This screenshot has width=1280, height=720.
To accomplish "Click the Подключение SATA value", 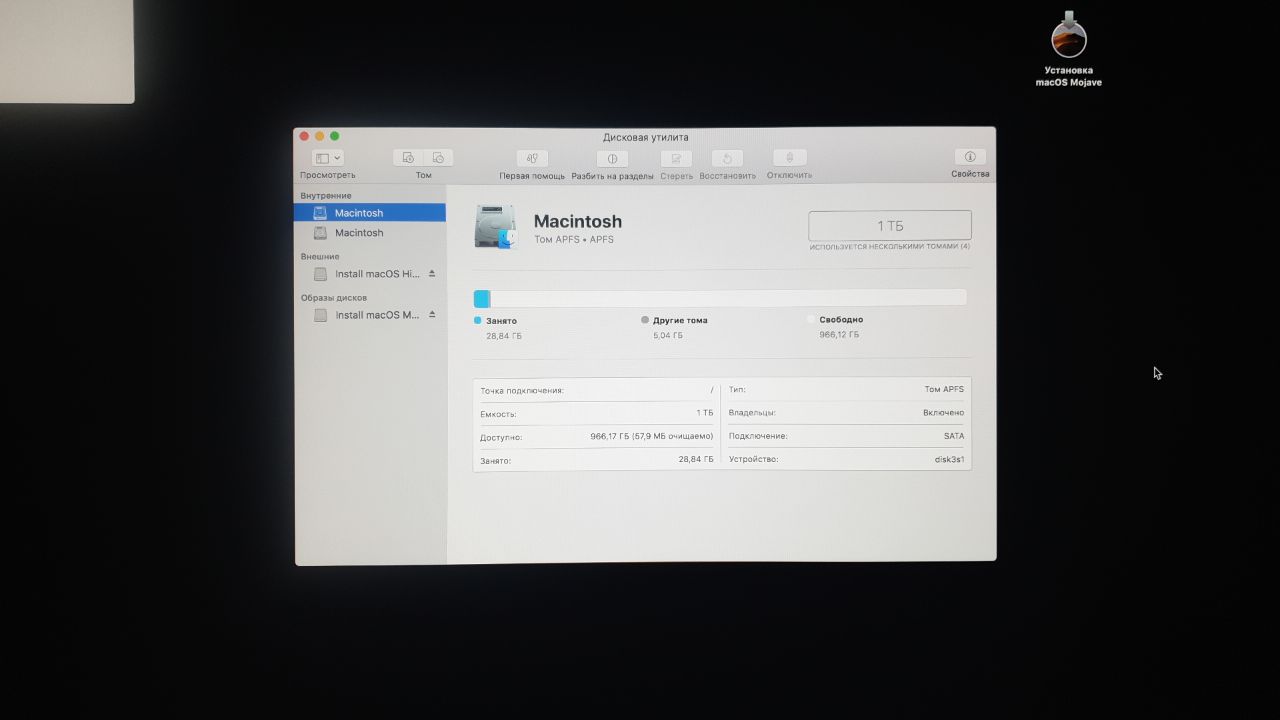I will tap(954, 436).
